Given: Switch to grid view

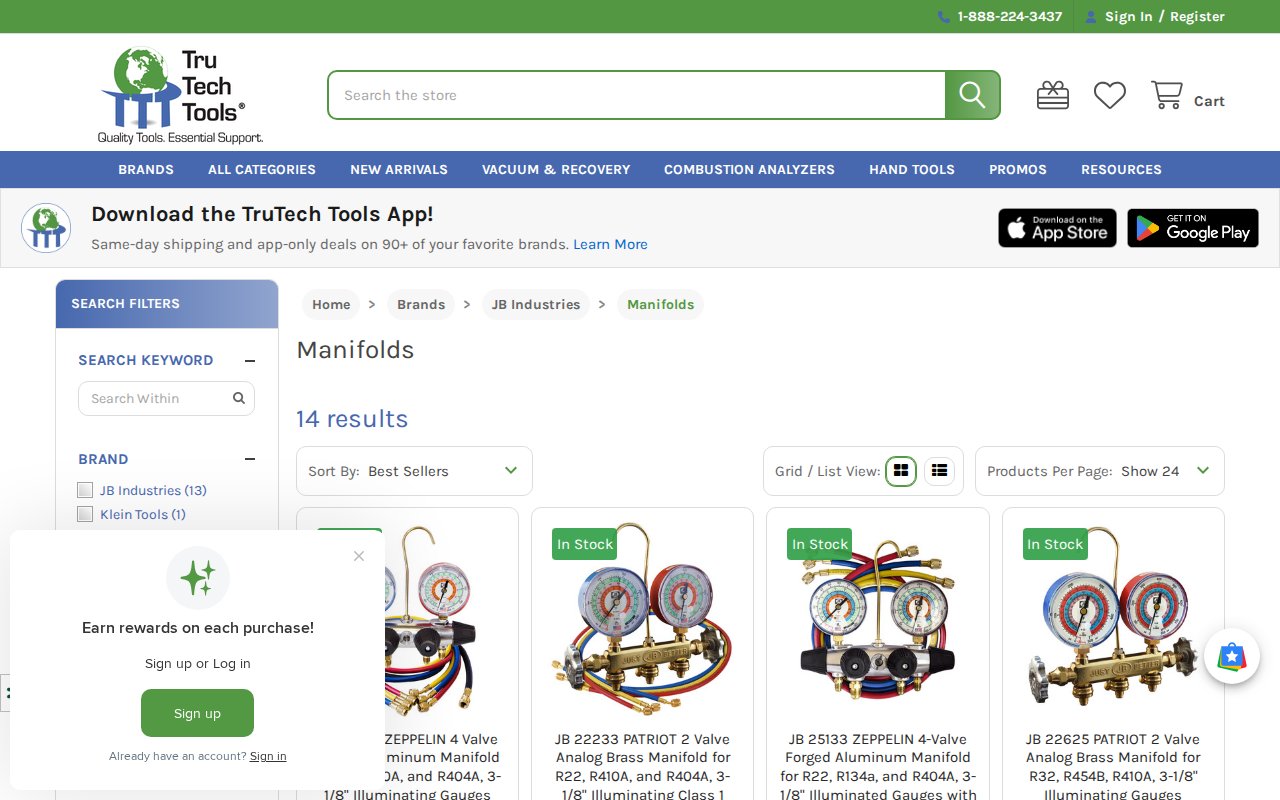Looking at the screenshot, I should 901,471.
